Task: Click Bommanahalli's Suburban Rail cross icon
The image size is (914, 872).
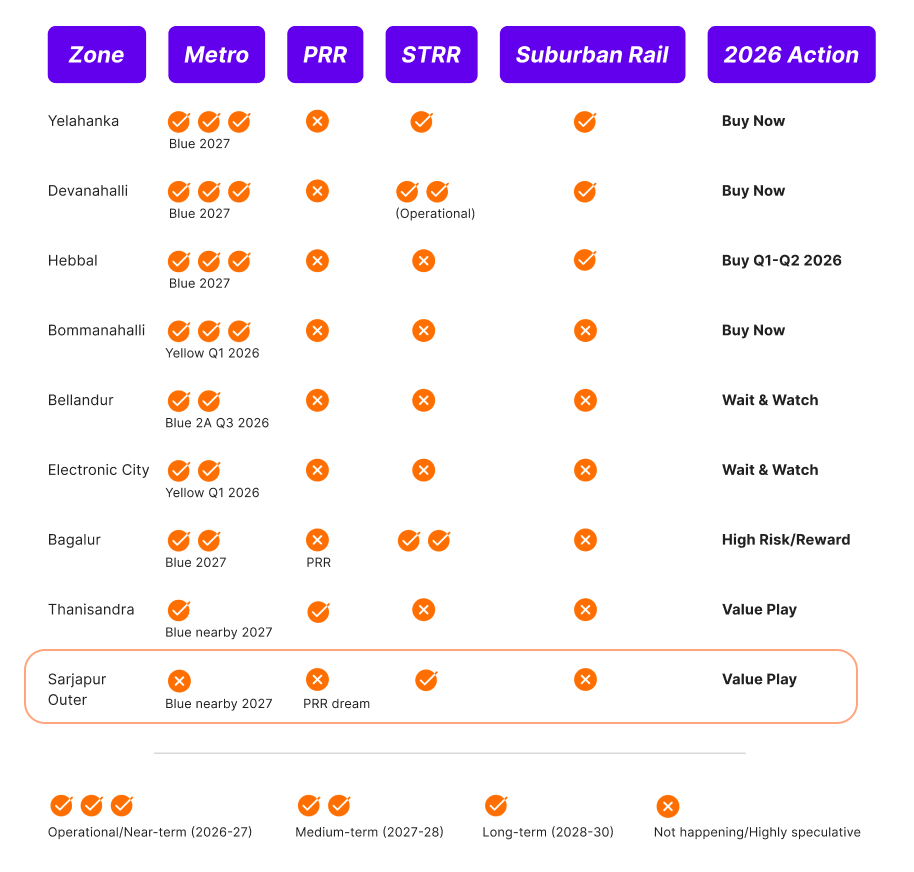Action: tap(585, 330)
